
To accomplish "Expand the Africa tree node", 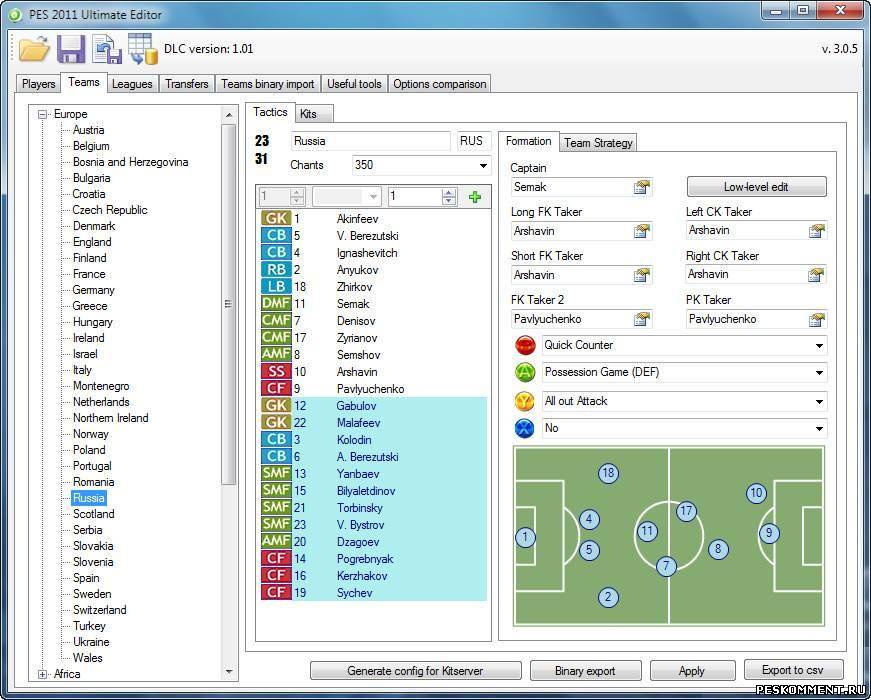I will point(42,674).
